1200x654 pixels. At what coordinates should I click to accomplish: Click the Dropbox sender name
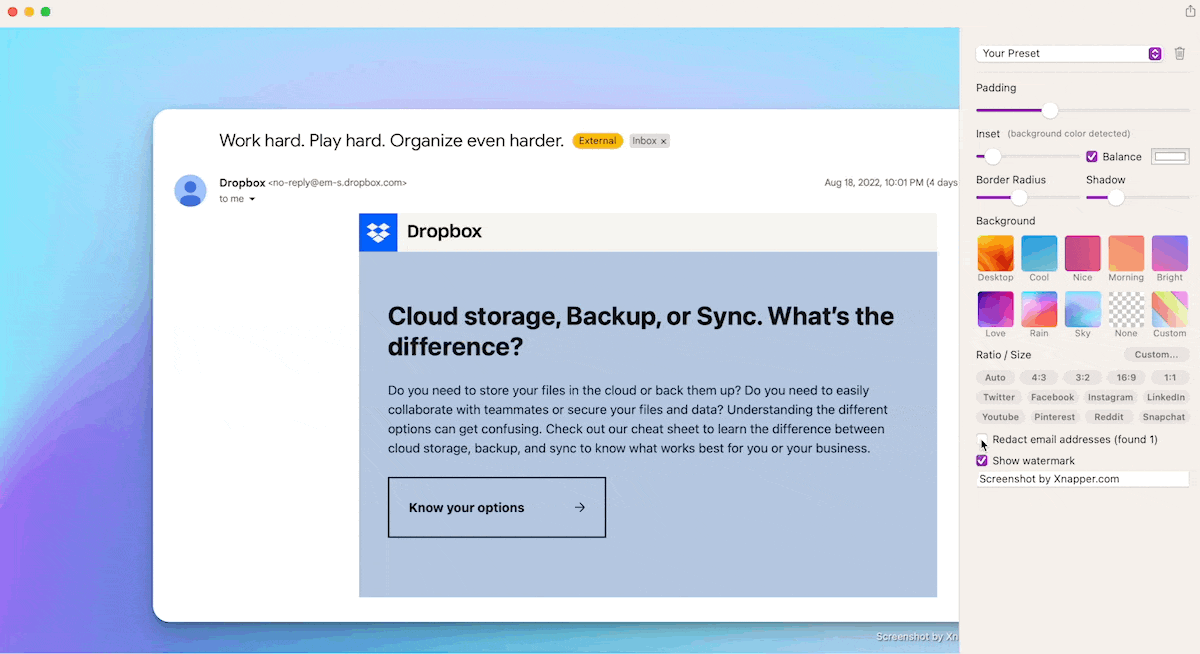[x=242, y=183]
